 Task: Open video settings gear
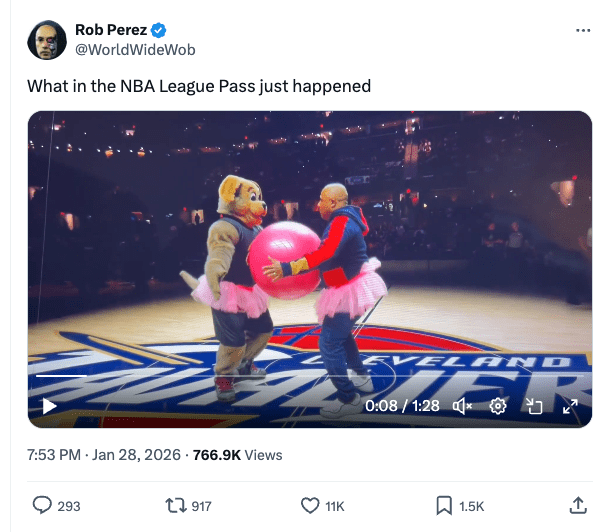click(497, 406)
